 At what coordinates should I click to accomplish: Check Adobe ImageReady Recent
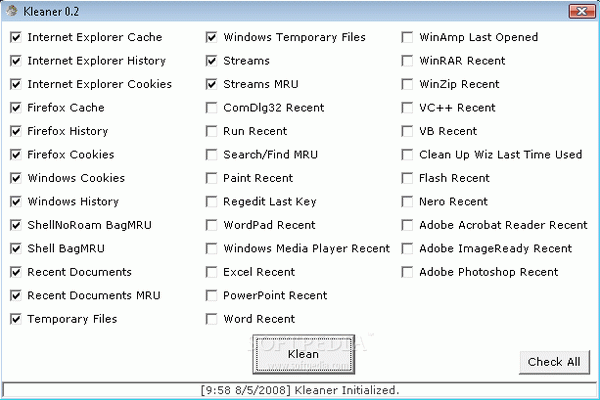tap(408, 249)
